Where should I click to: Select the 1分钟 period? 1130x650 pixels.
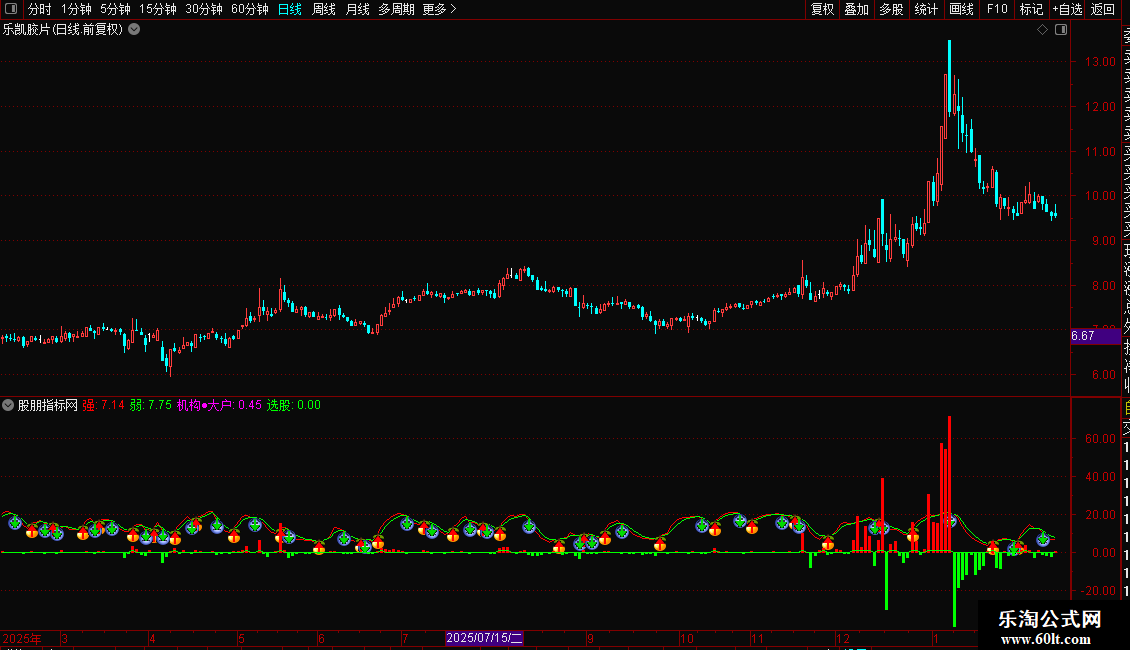pyautogui.click(x=76, y=9)
